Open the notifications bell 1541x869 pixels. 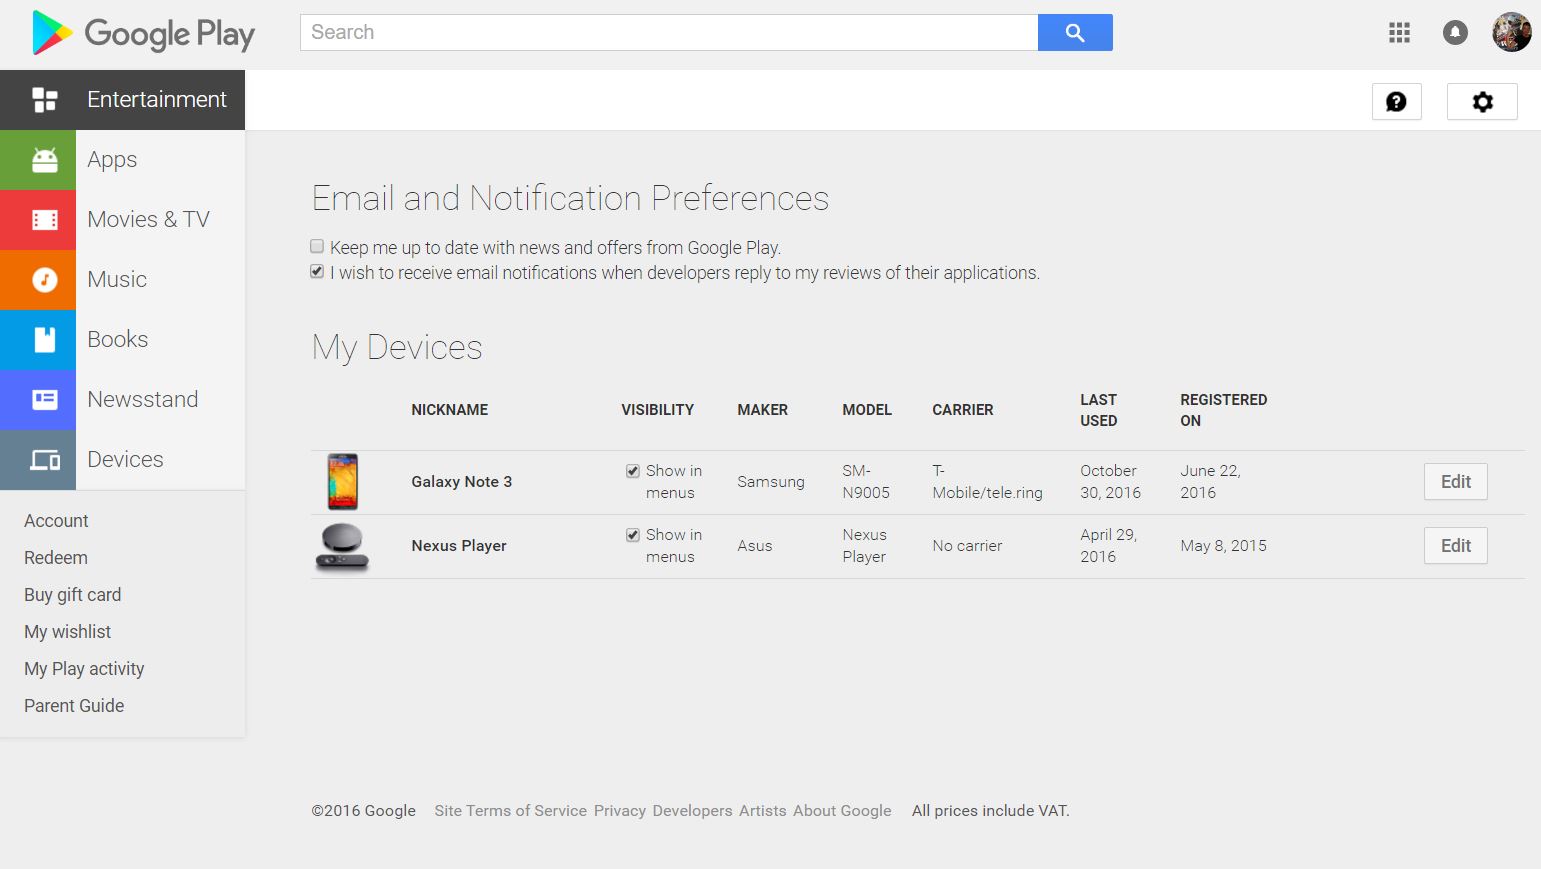click(x=1455, y=33)
